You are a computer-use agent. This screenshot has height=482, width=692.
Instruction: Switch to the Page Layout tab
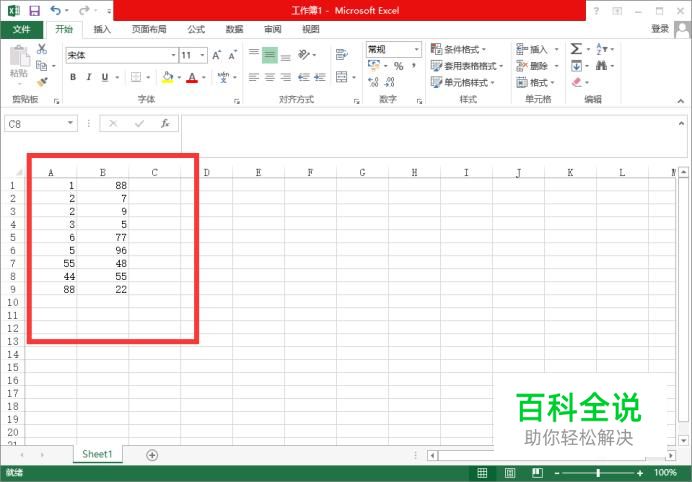click(x=149, y=30)
